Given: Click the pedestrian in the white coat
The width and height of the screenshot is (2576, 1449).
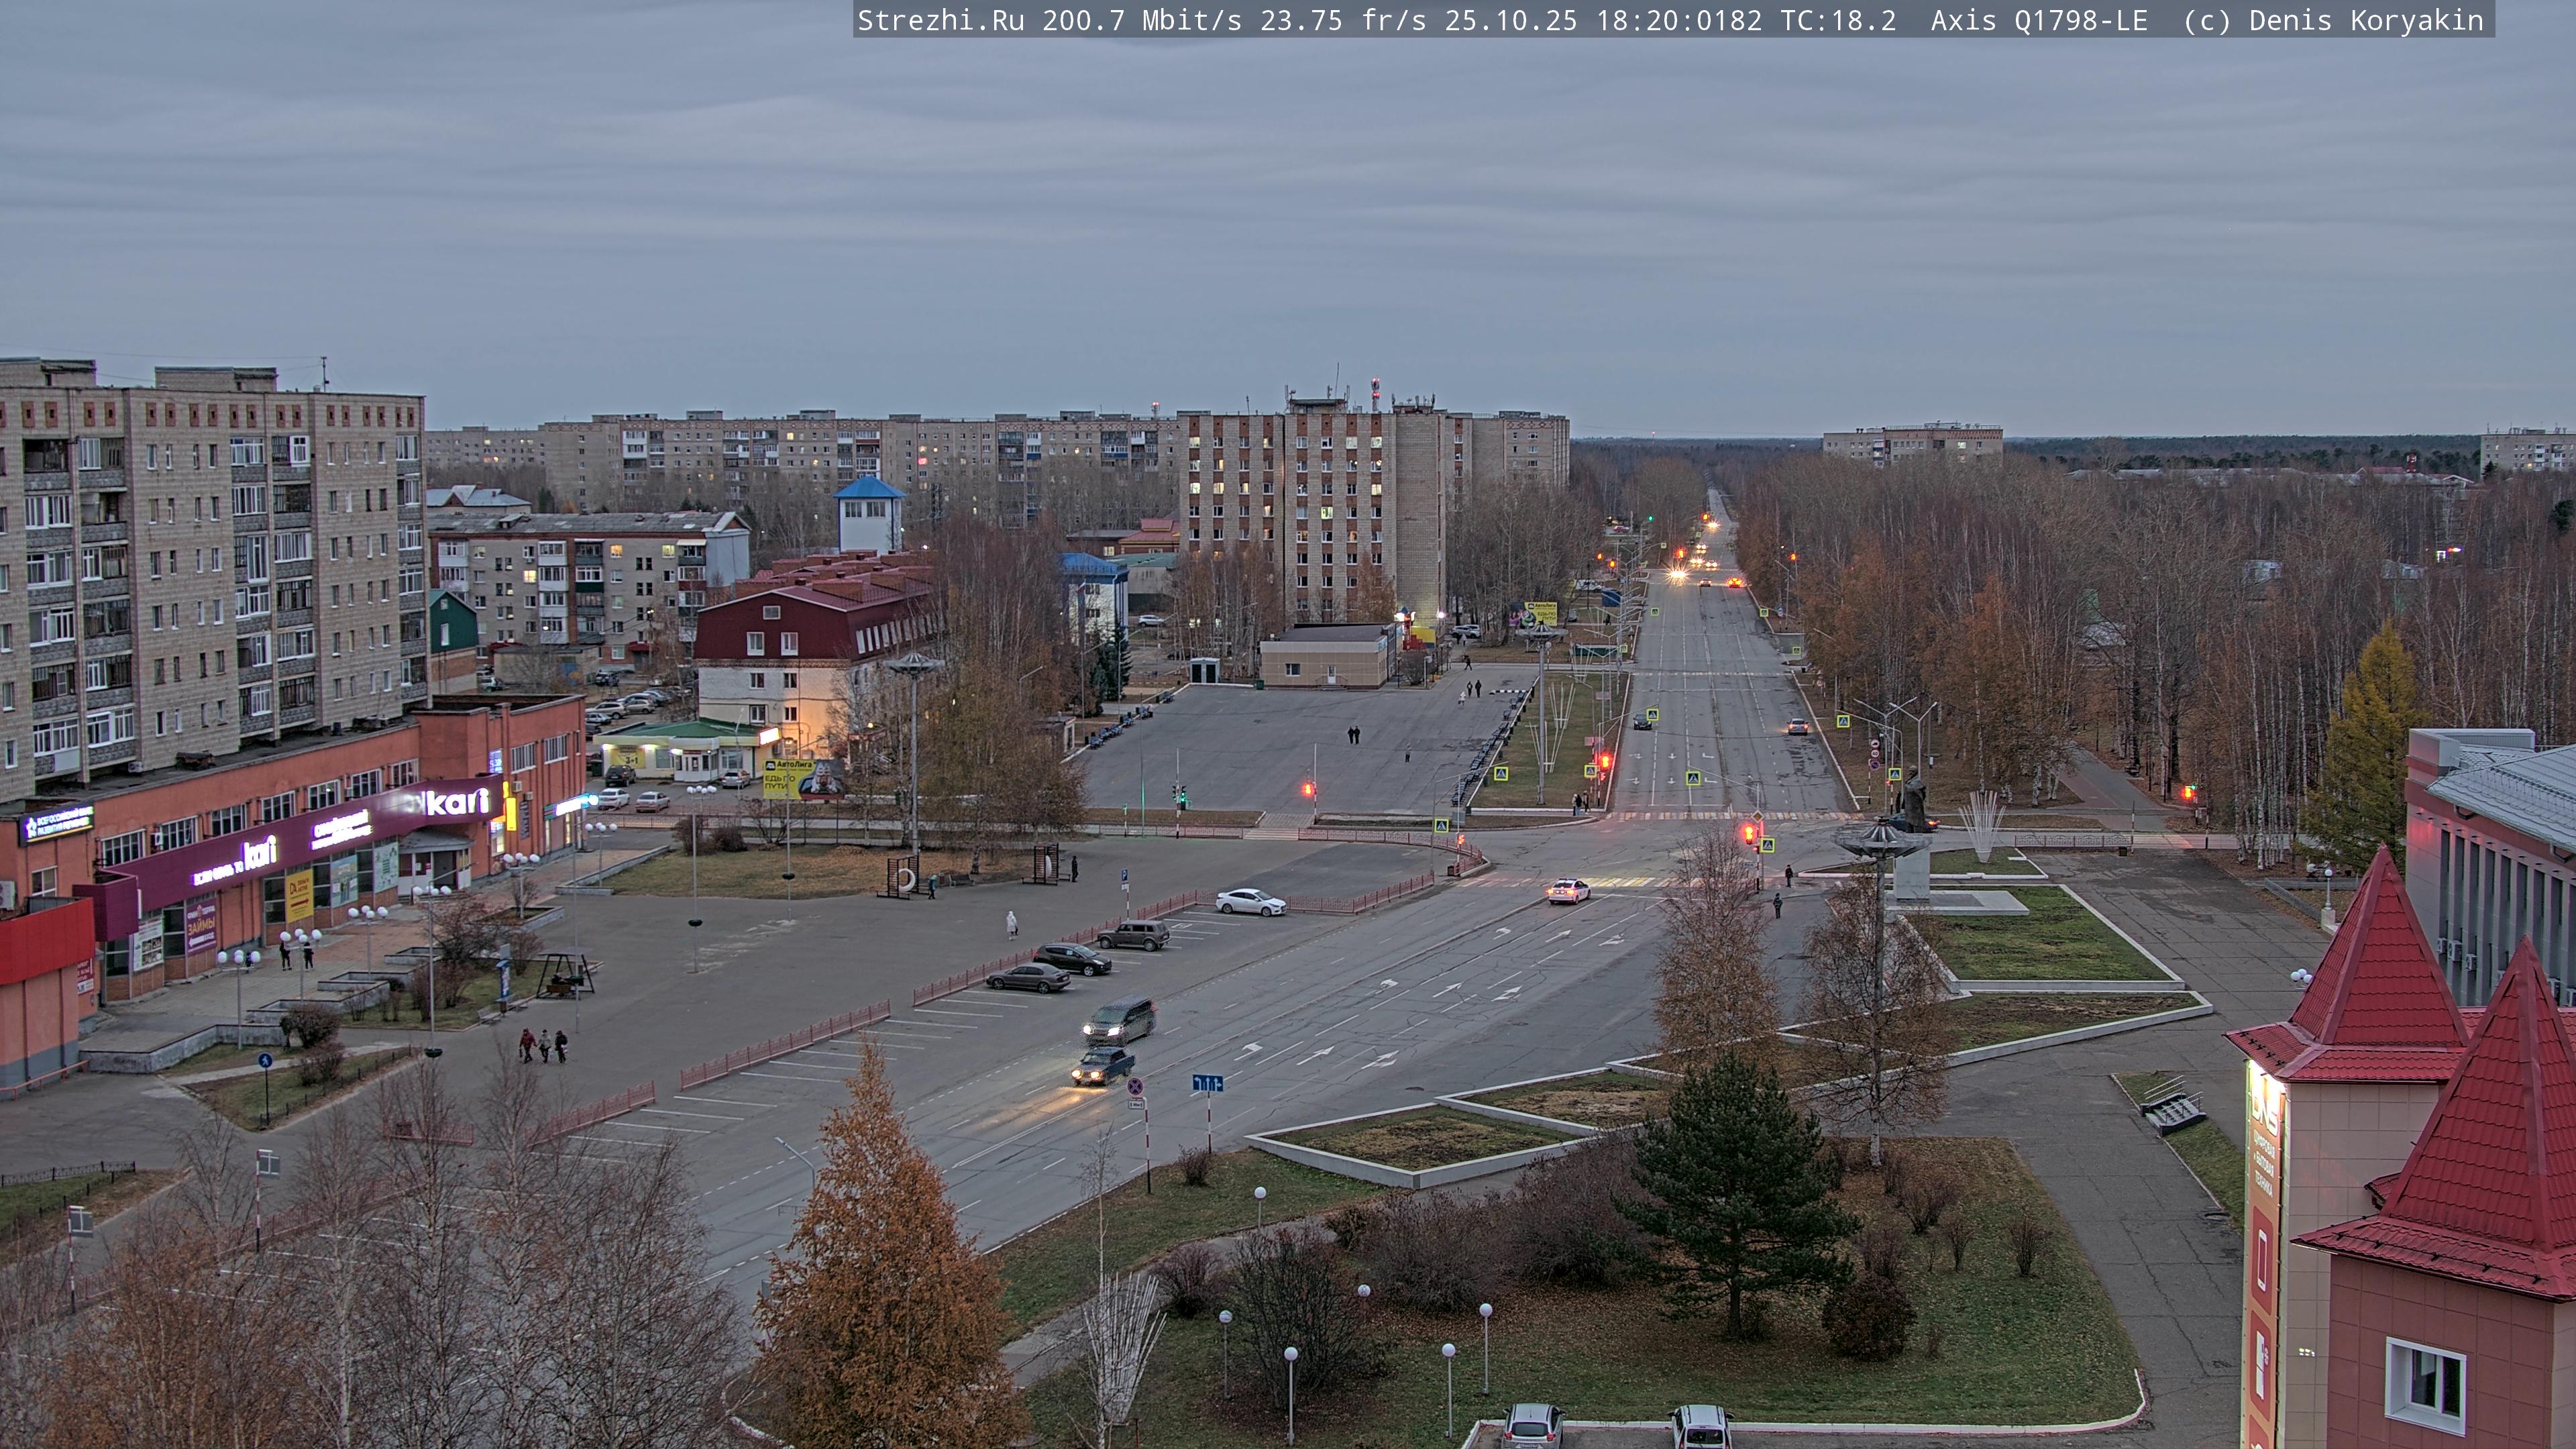Looking at the screenshot, I should [x=1011, y=924].
